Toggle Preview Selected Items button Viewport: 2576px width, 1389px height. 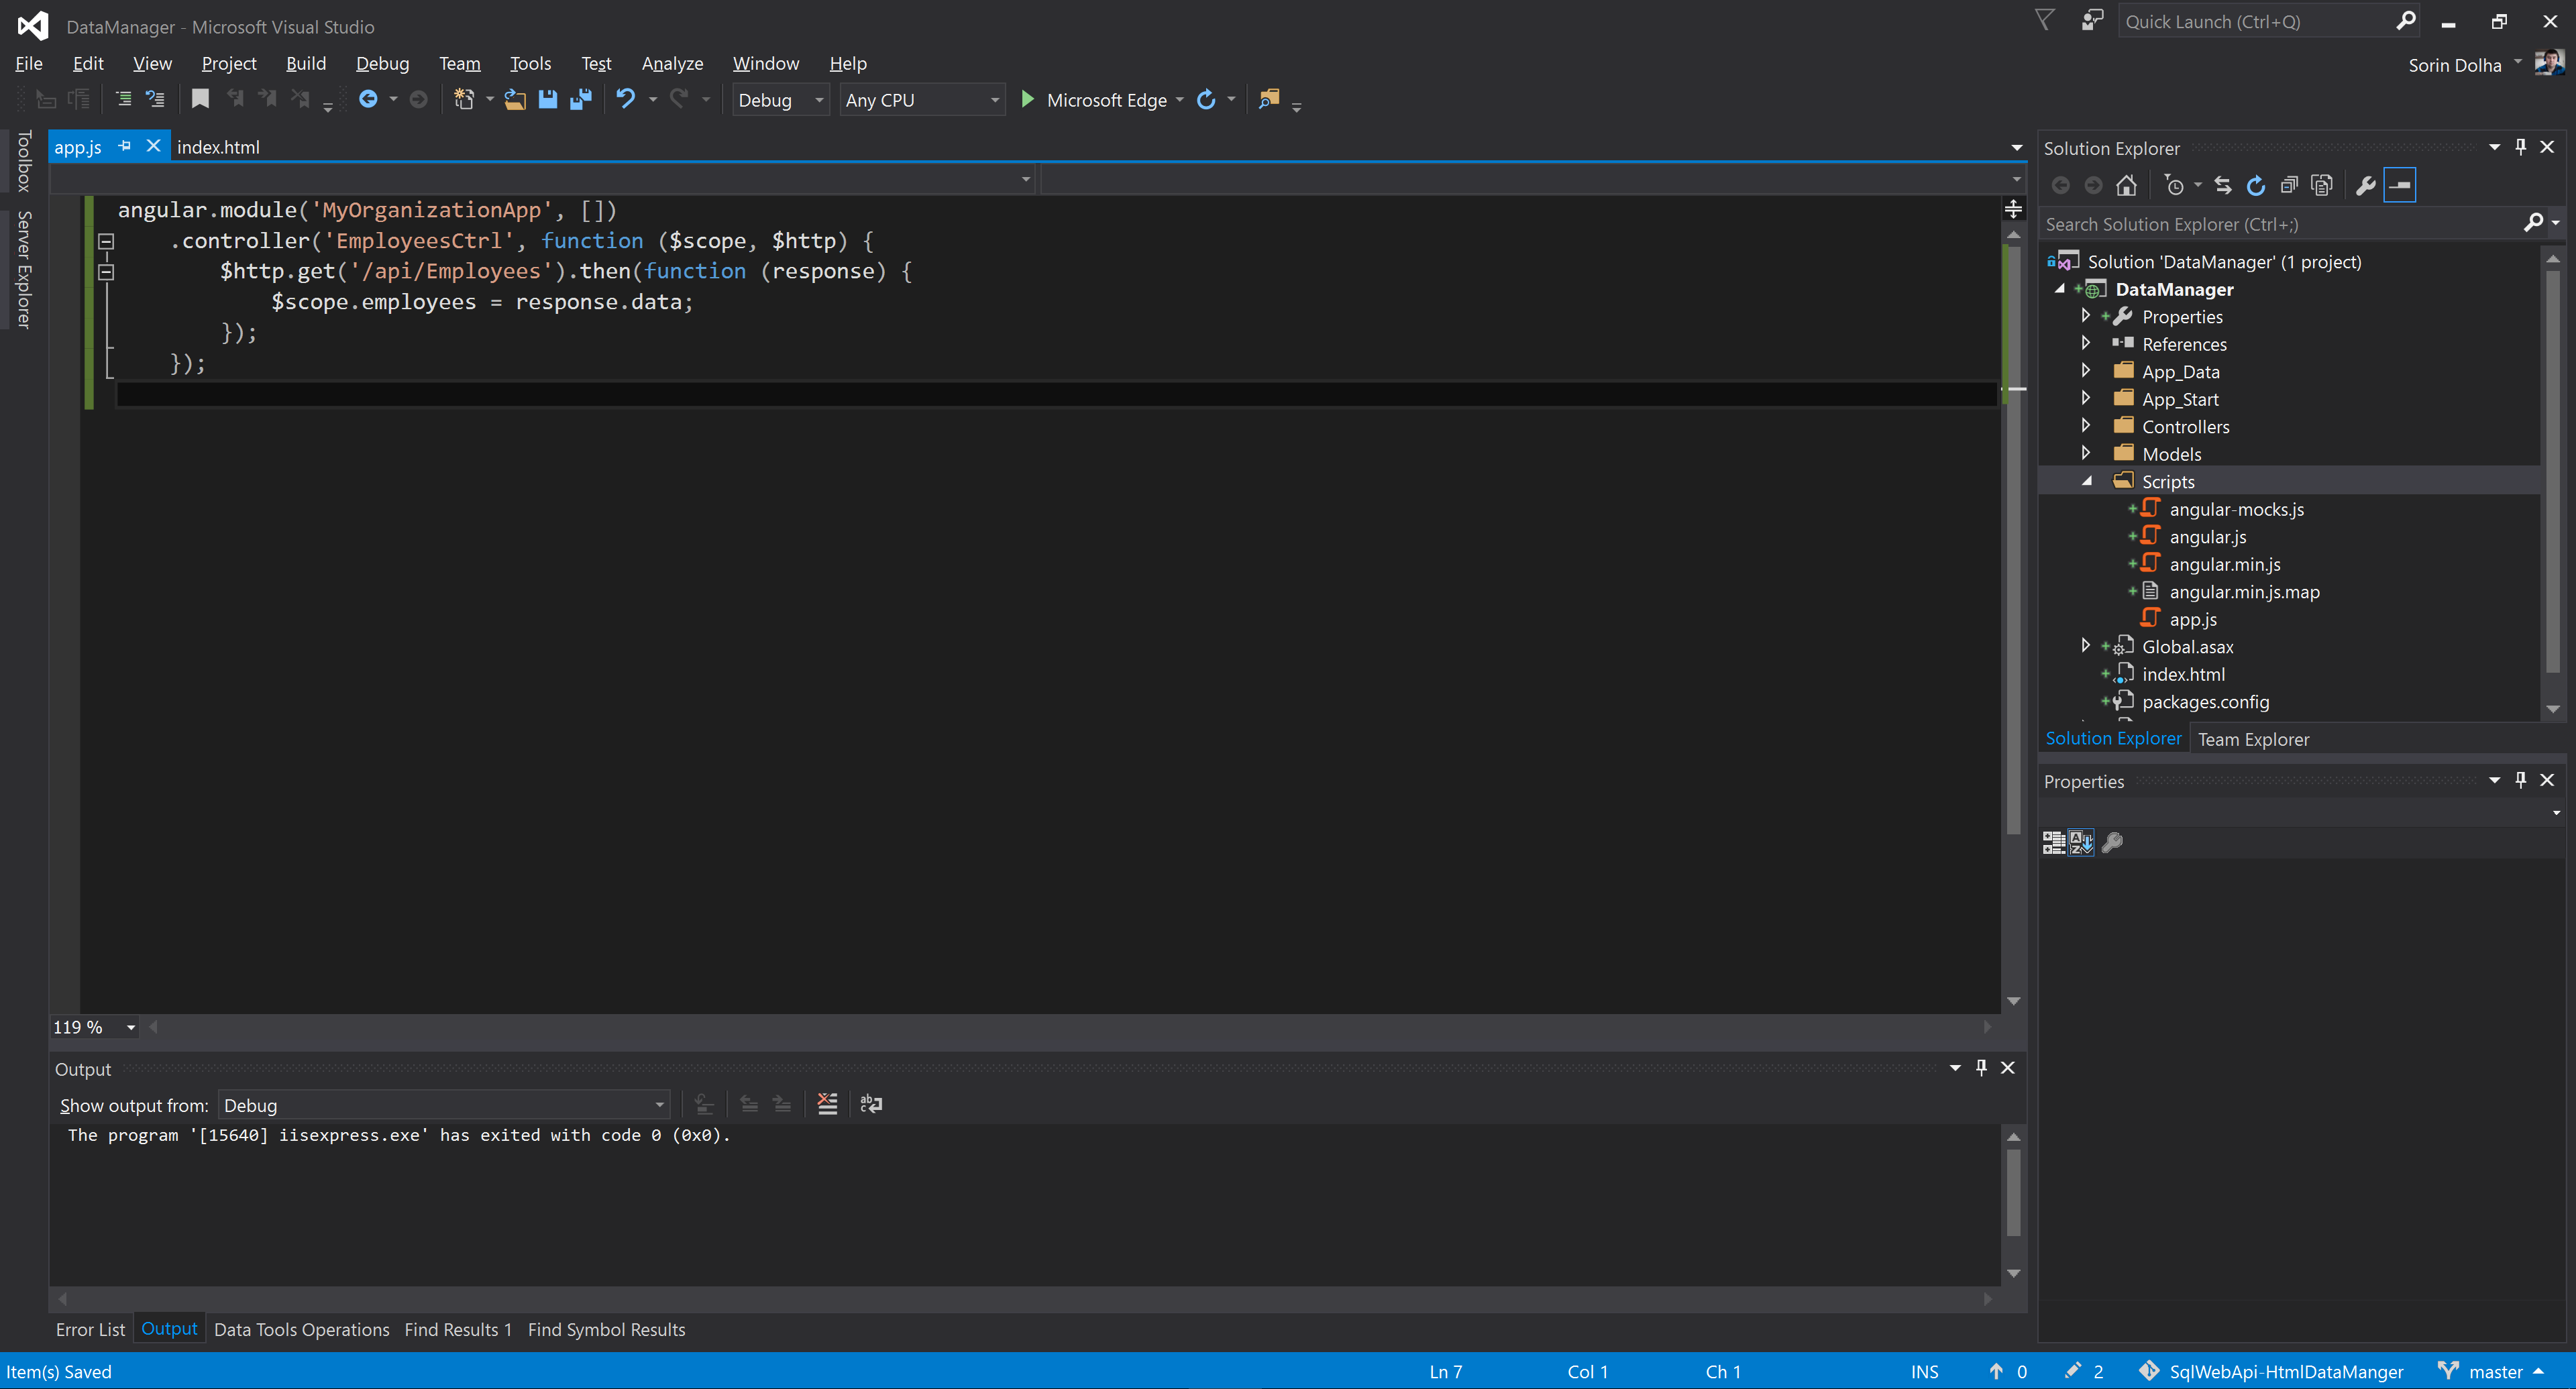coord(2400,185)
